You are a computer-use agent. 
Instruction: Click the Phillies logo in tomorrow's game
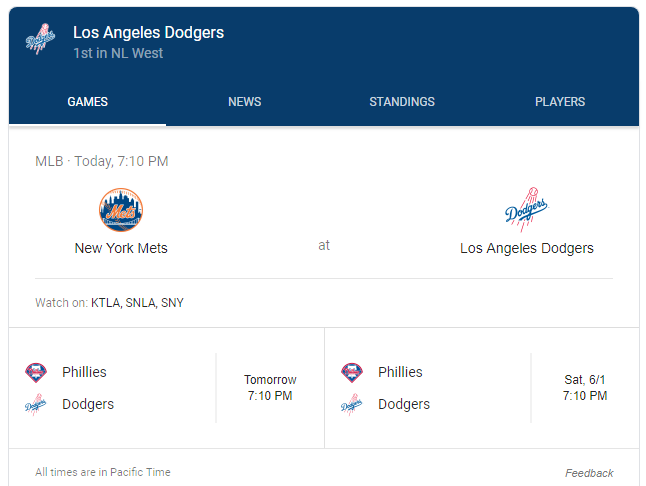(x=36, y=373)
